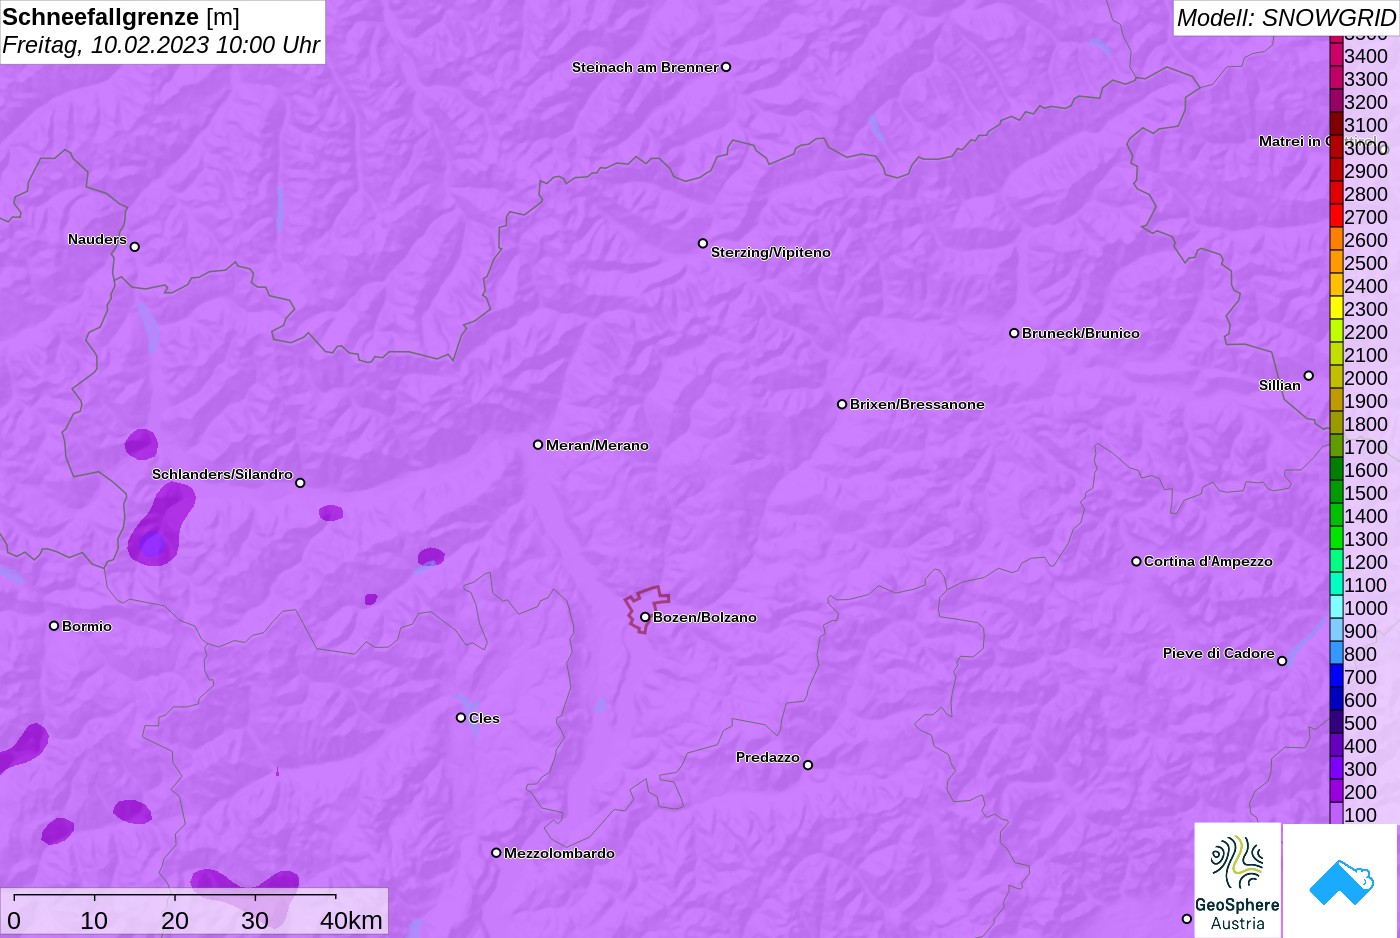
Task: Click the red swatch beside 2700
Action: [1336, 217]
